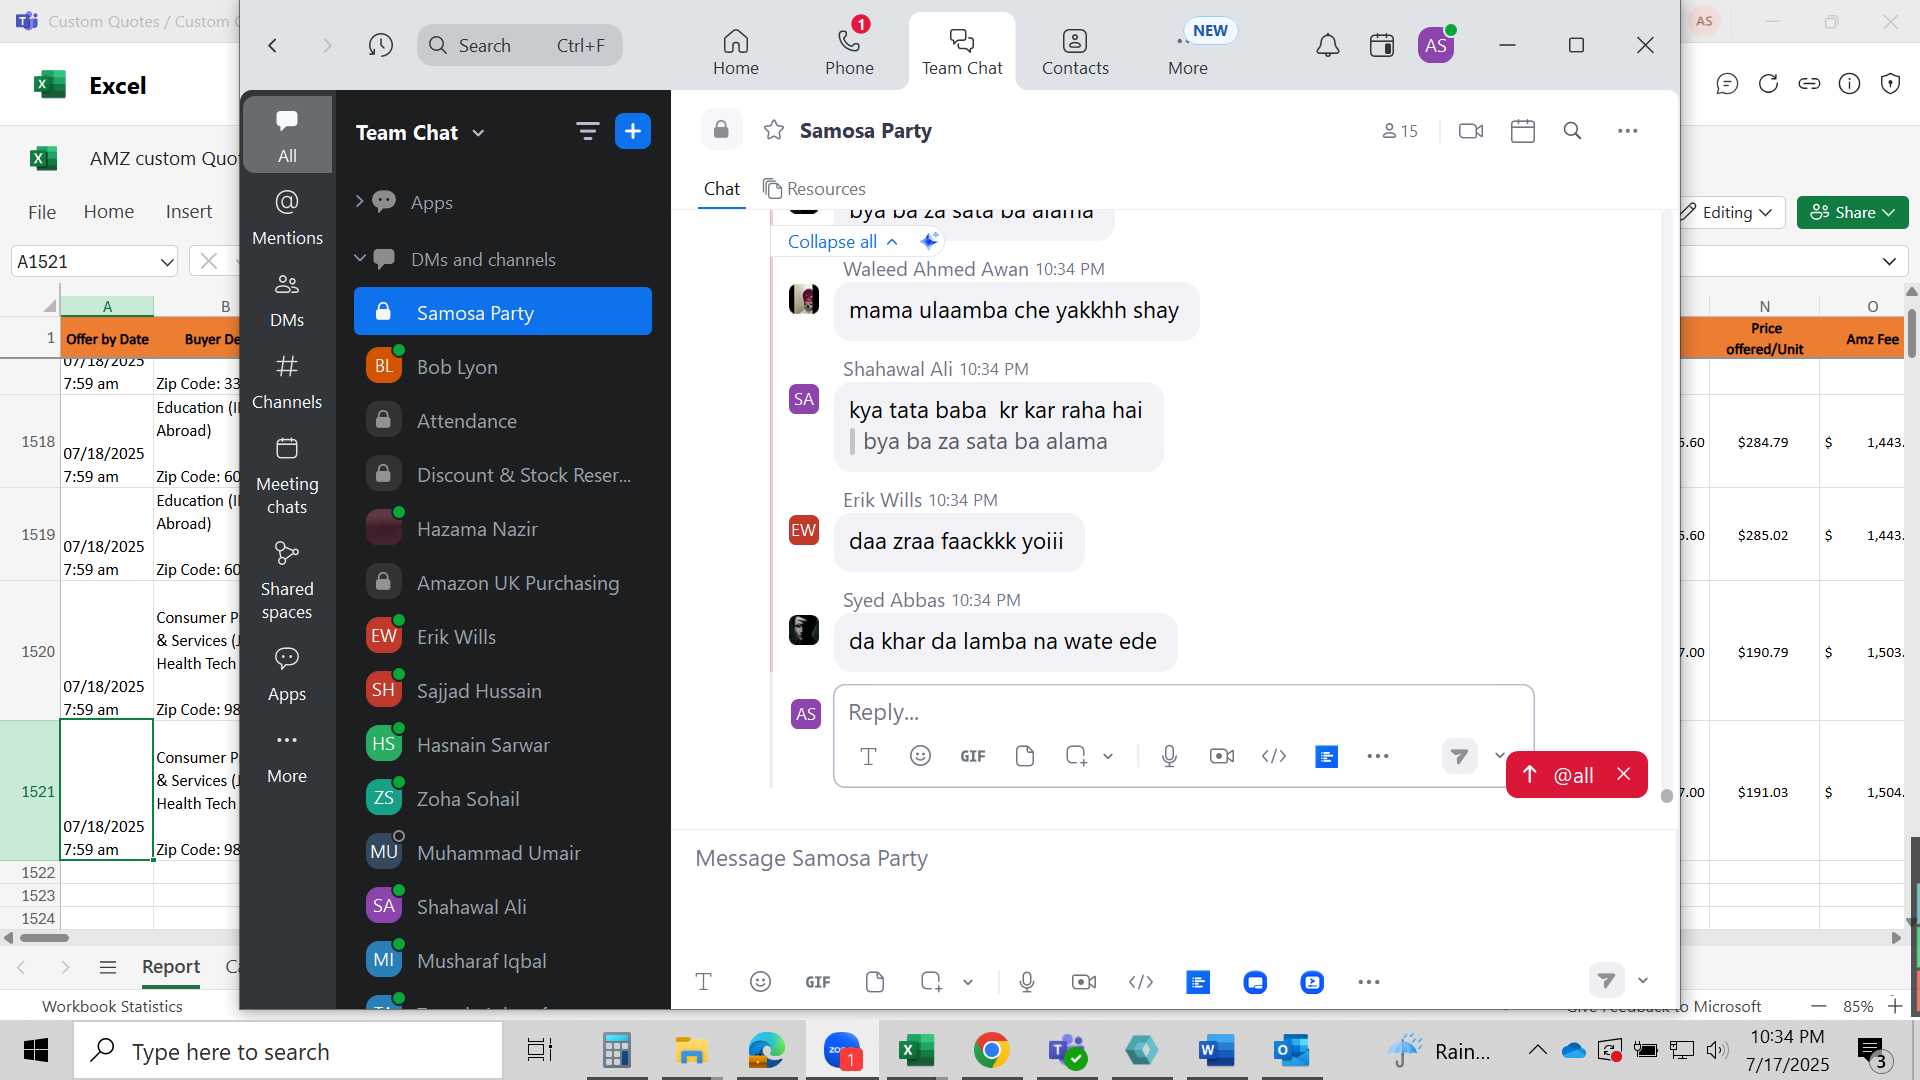Click the Zoom search box
Screen dimensions: 1920x1080
(x=520, y=45)
